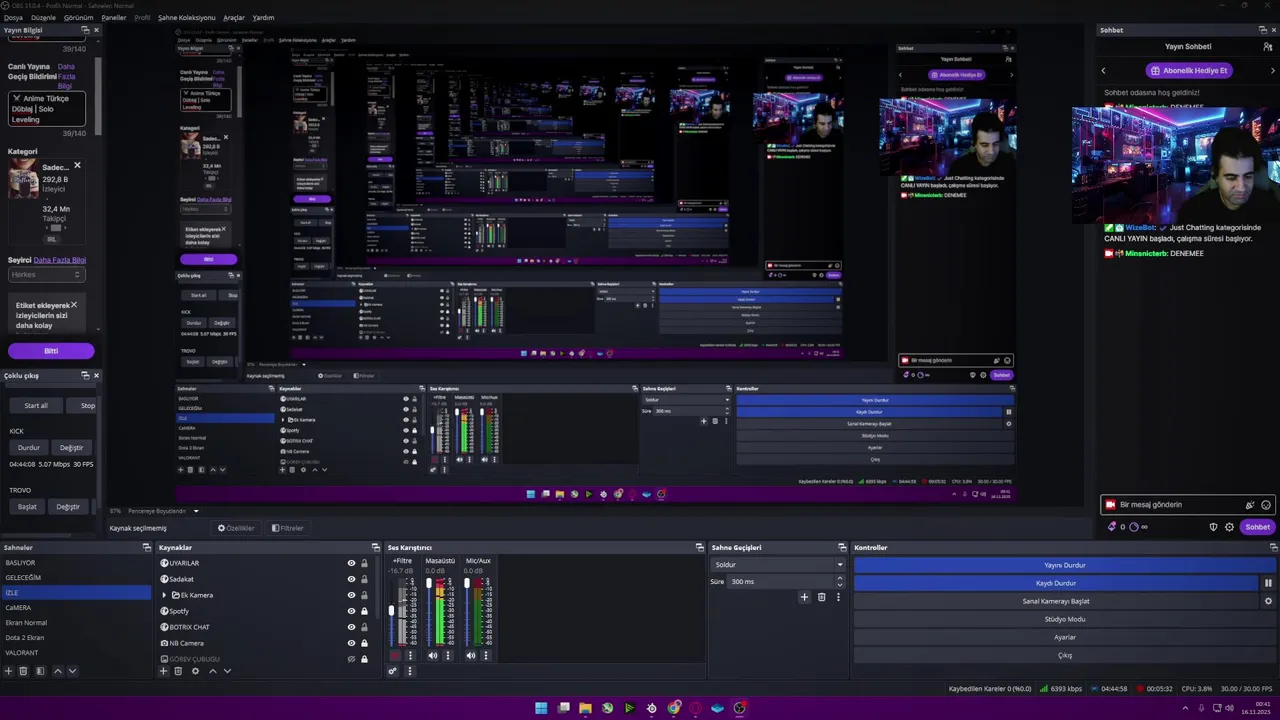Open transition properties three dots
Image resolution: width=1280 pixels, height=720 pixels.
[838, 597]
